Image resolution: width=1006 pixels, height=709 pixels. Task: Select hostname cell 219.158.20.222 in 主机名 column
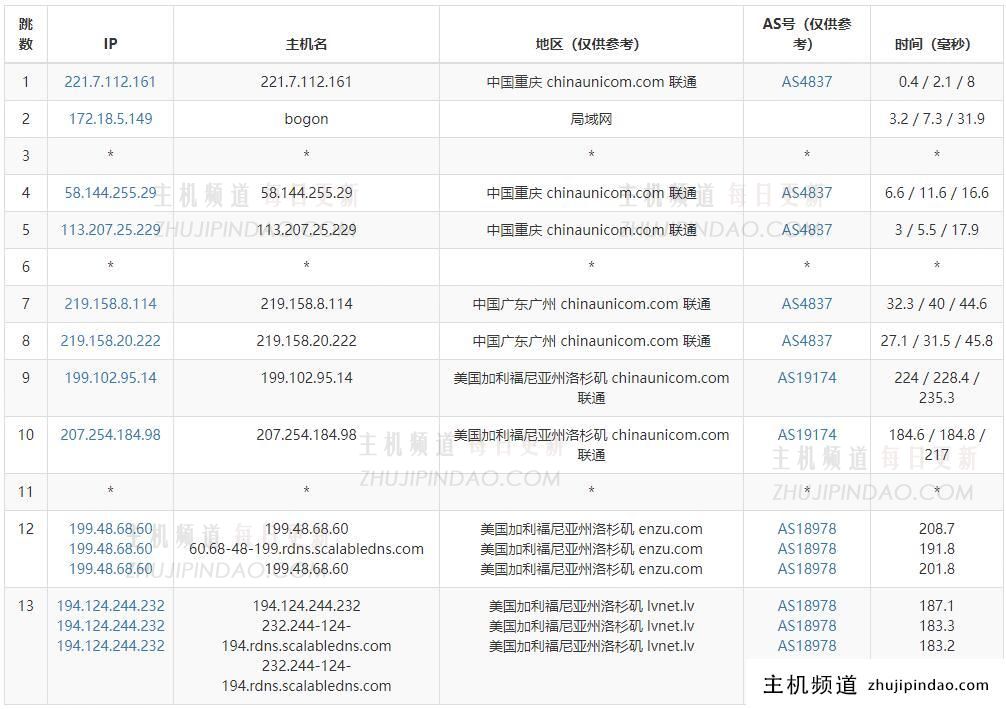pyautogui.click(x=306, y=341)
